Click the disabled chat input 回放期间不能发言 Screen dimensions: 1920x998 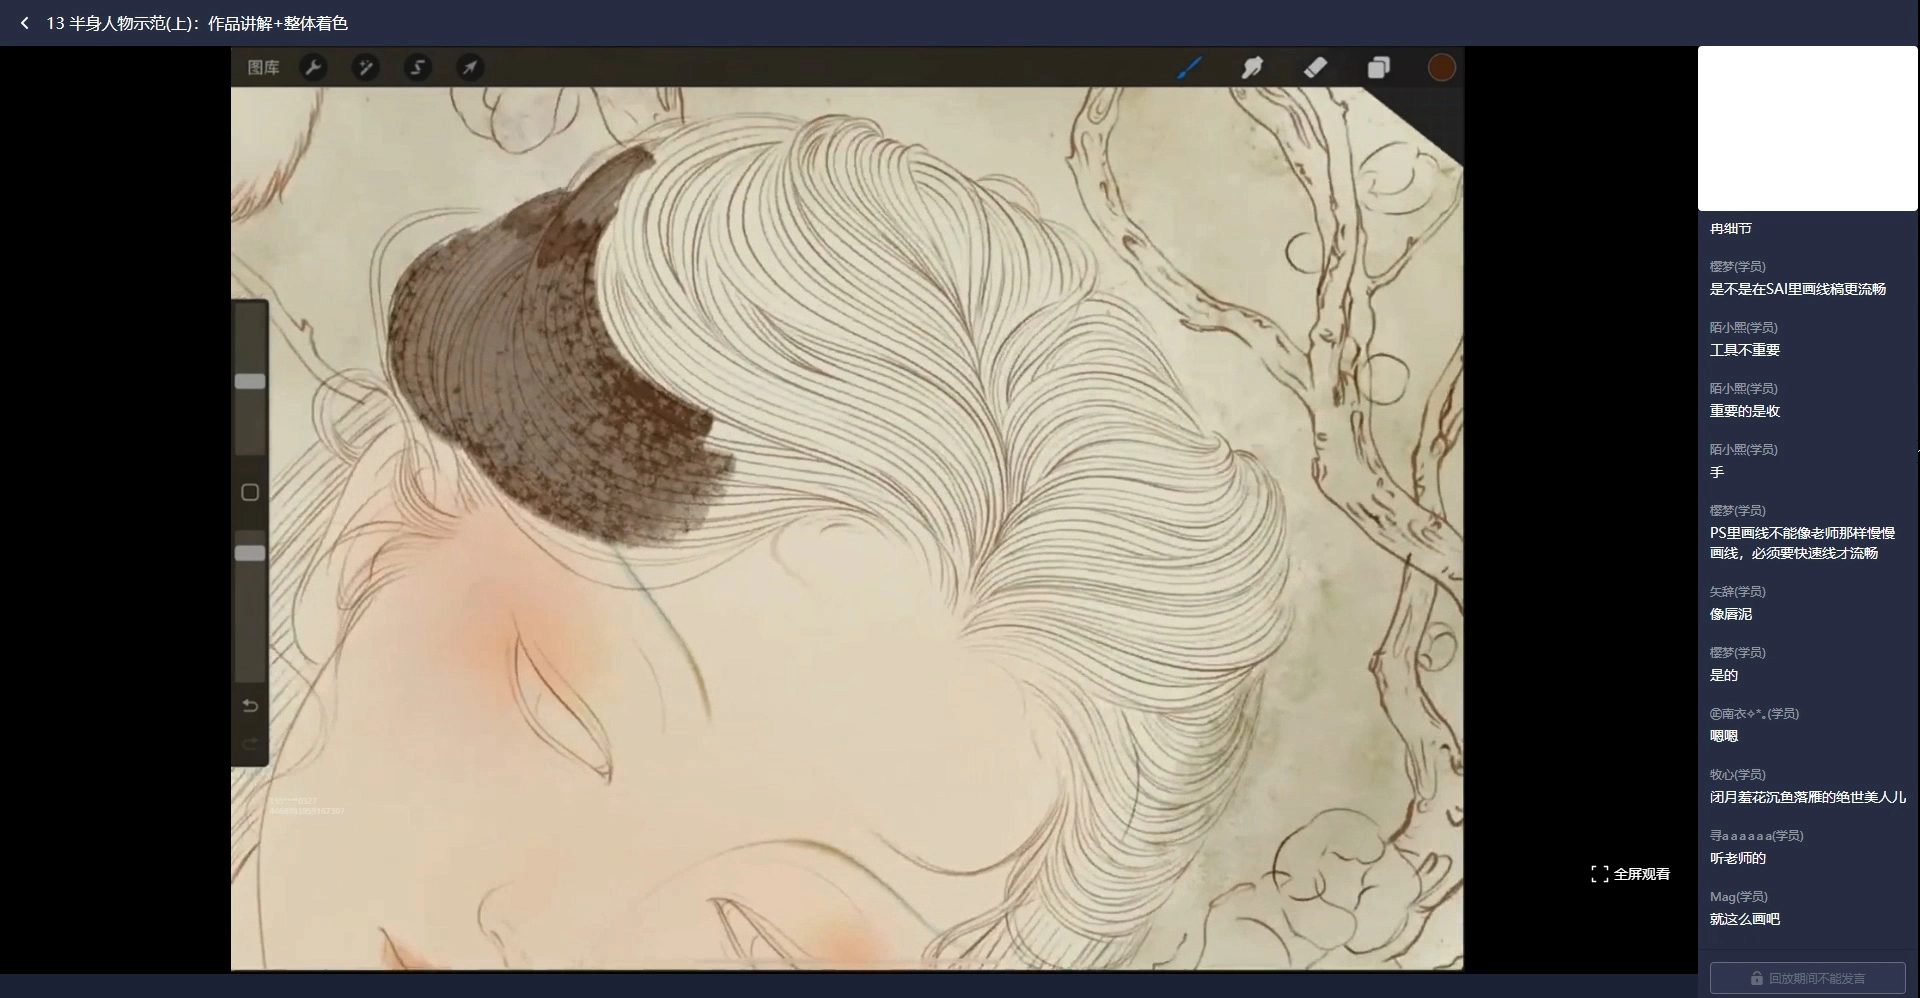[x=1807, y=978]
